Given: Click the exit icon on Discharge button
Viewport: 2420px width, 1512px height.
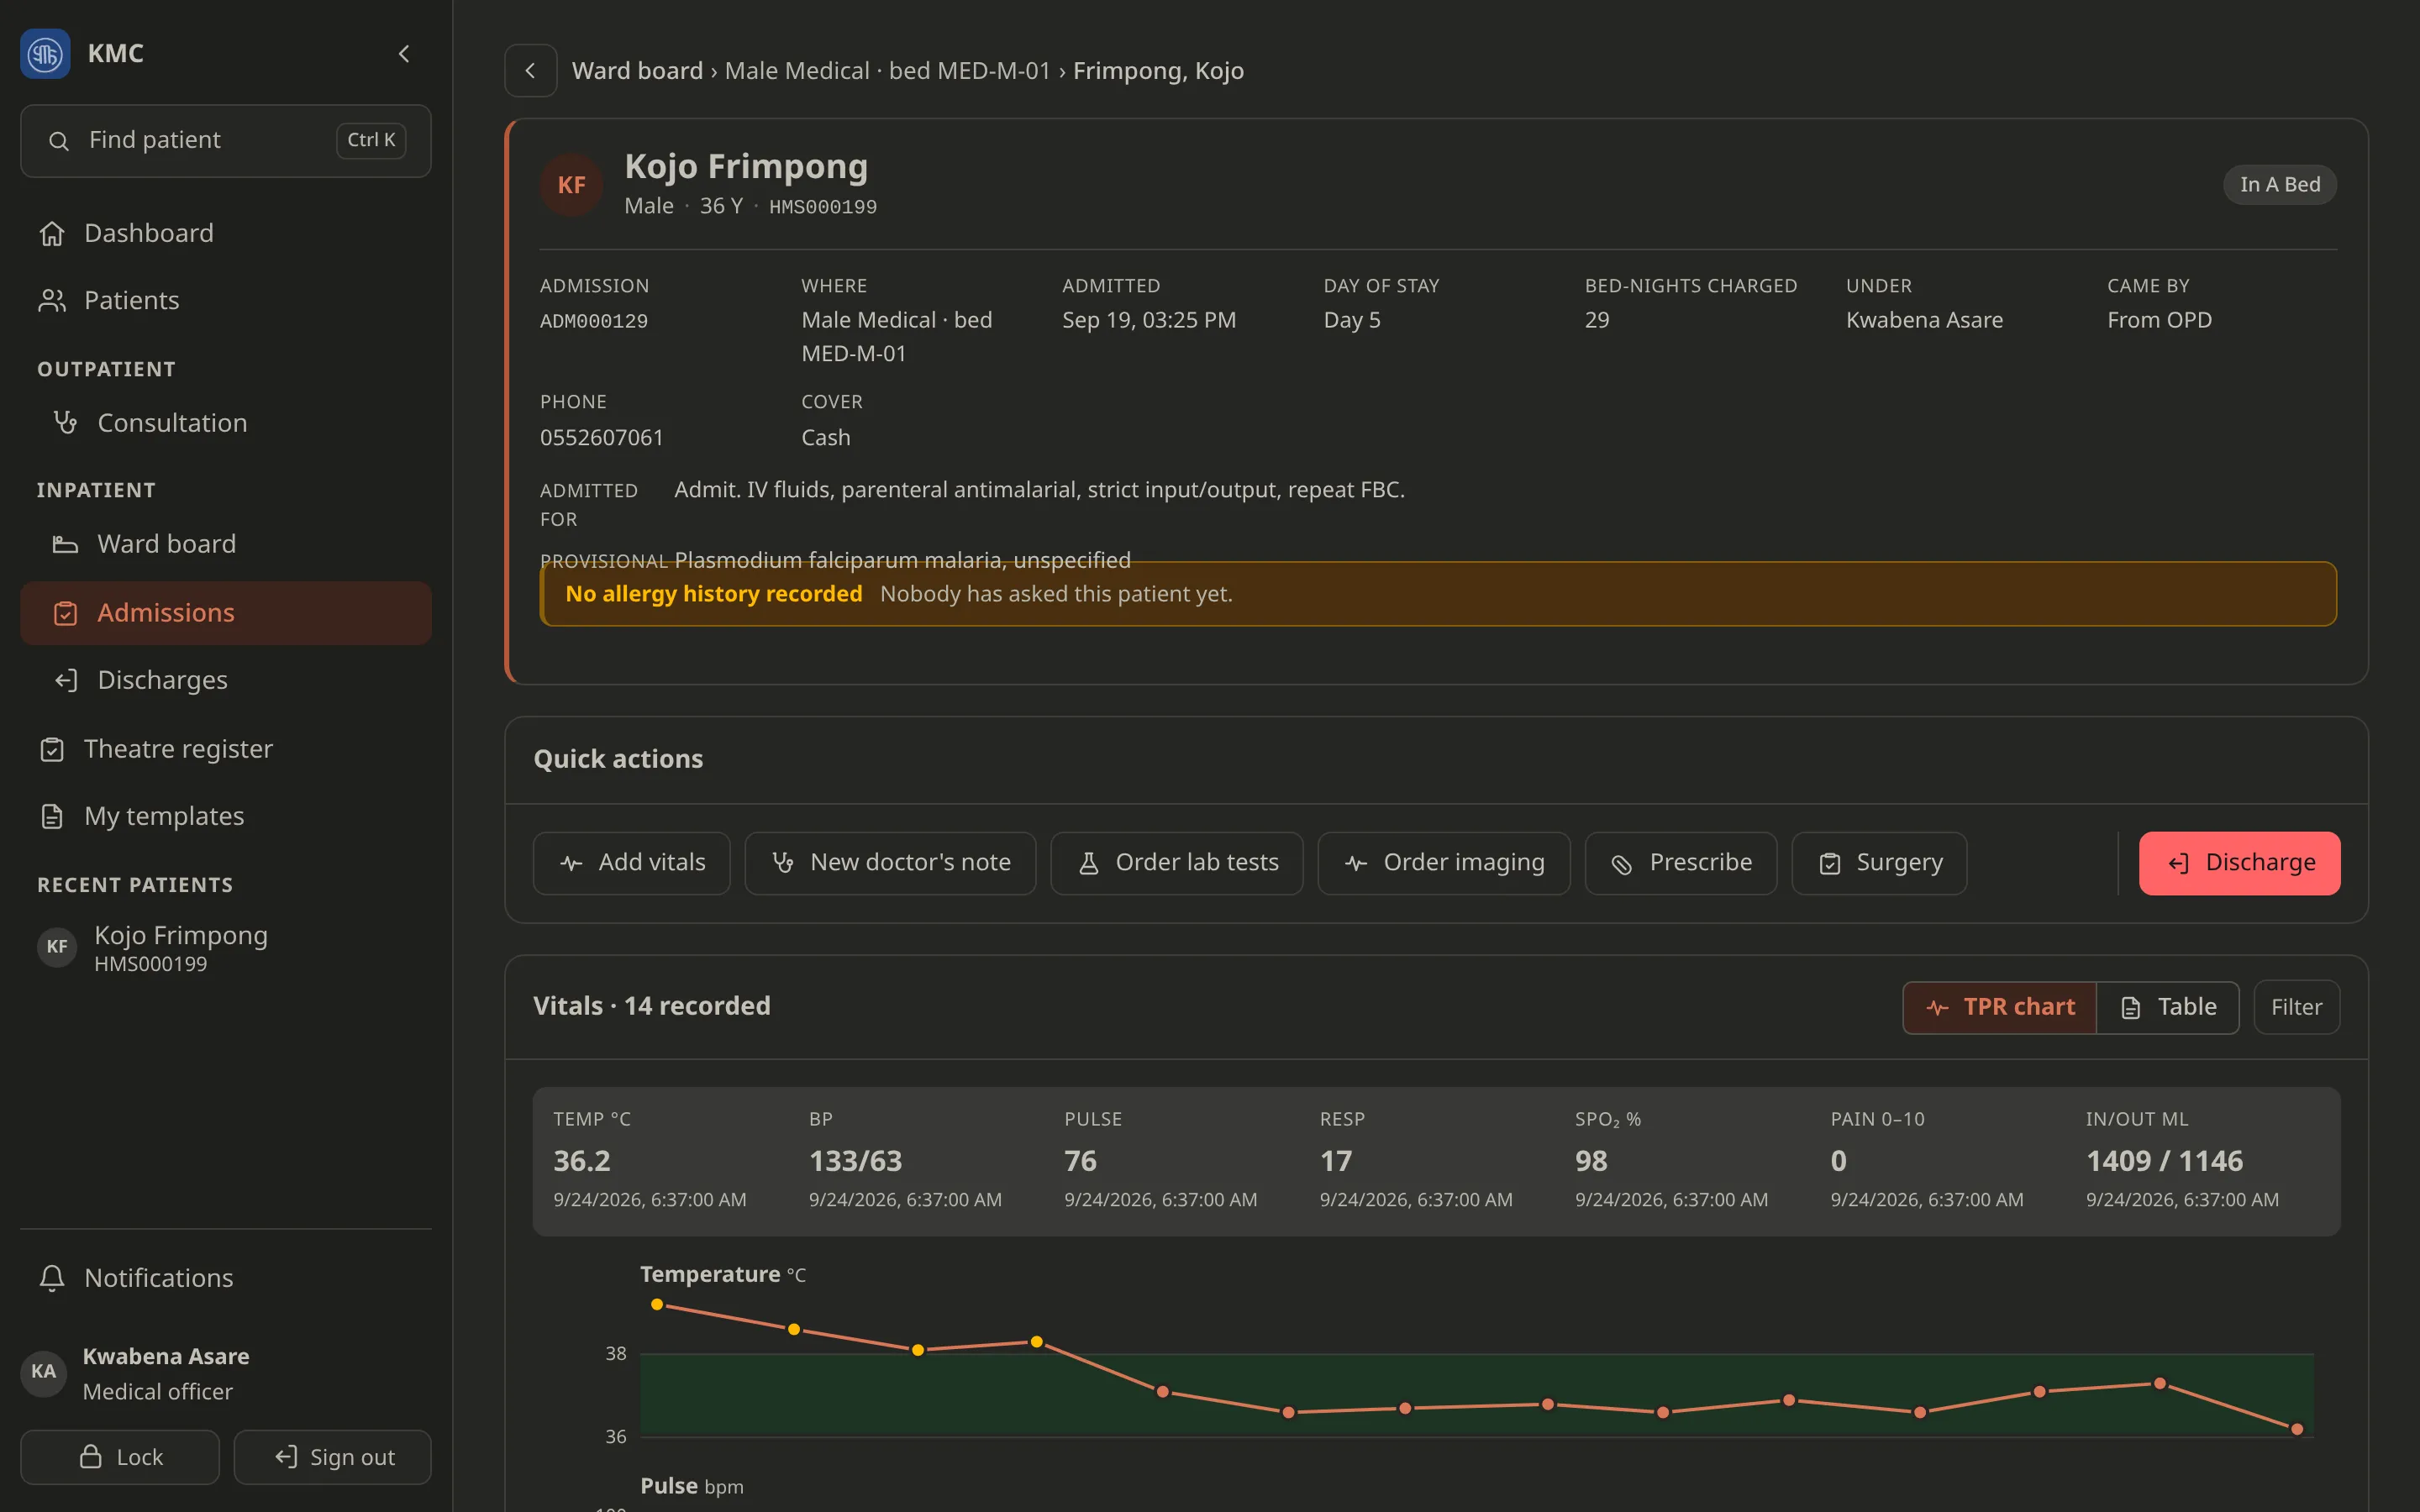Looking at the screenshot, I should (2179, 864).
